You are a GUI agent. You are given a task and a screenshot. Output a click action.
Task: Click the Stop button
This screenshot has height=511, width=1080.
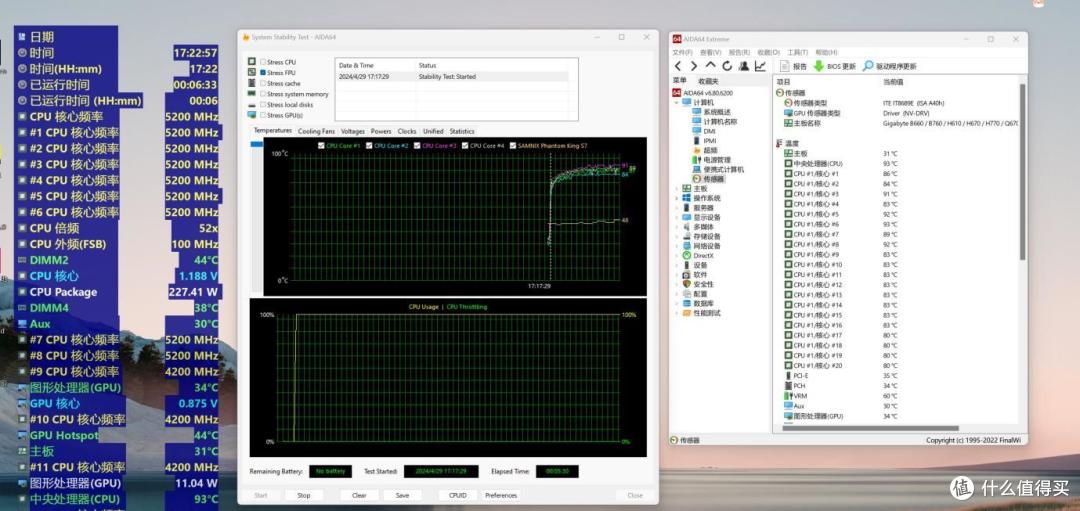point(304,495)
